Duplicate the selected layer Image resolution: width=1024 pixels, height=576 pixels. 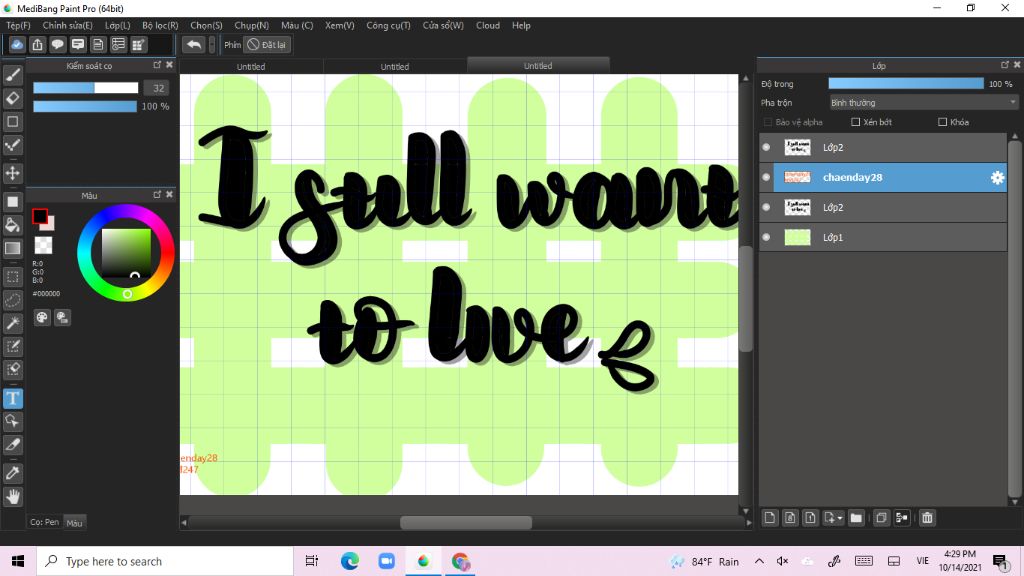(x=881, y=518)
